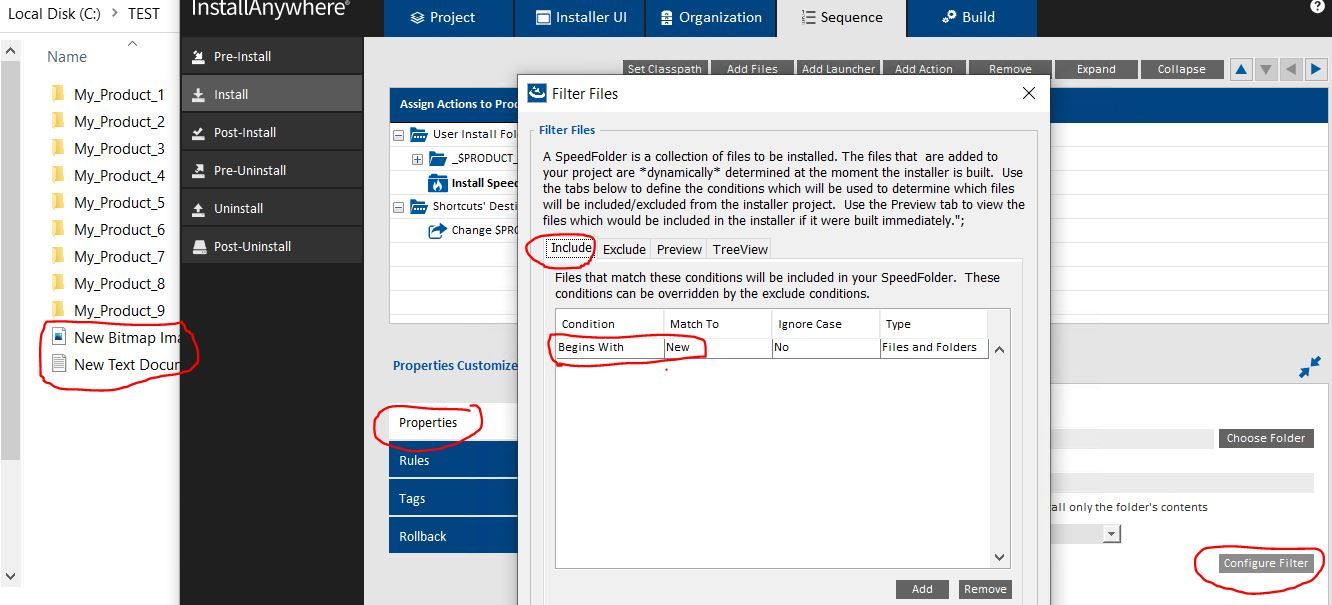Expand the _$PRODUCT_ folder node

pyautogui.click(x=417, y=159)
